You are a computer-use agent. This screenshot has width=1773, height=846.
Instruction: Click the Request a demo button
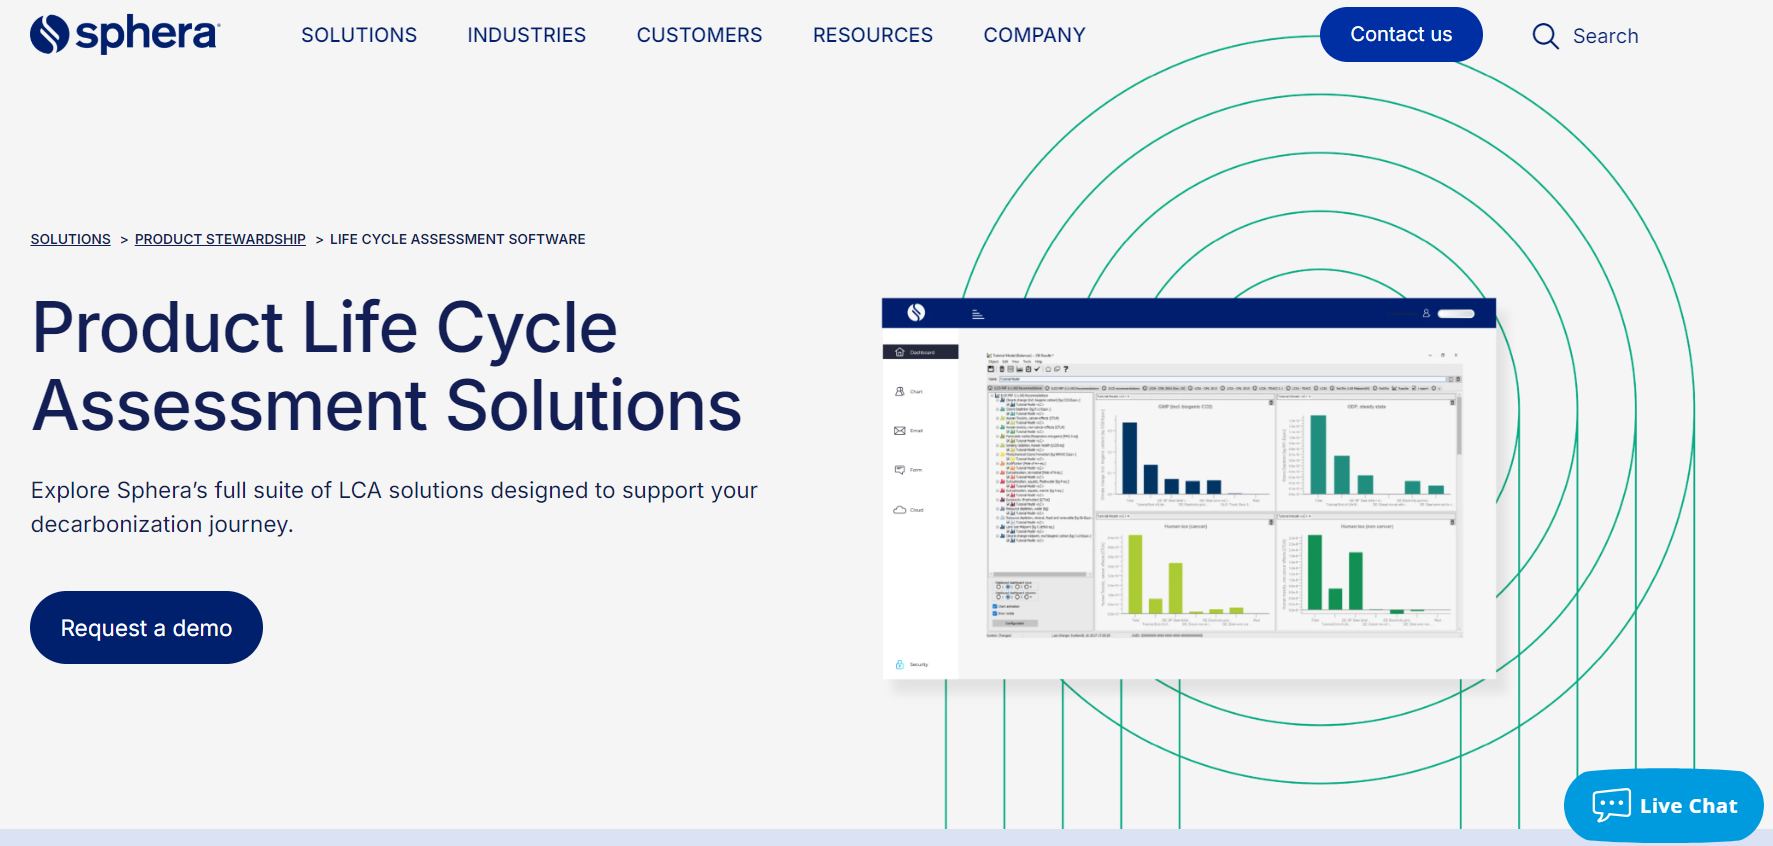tap(146, 627)
